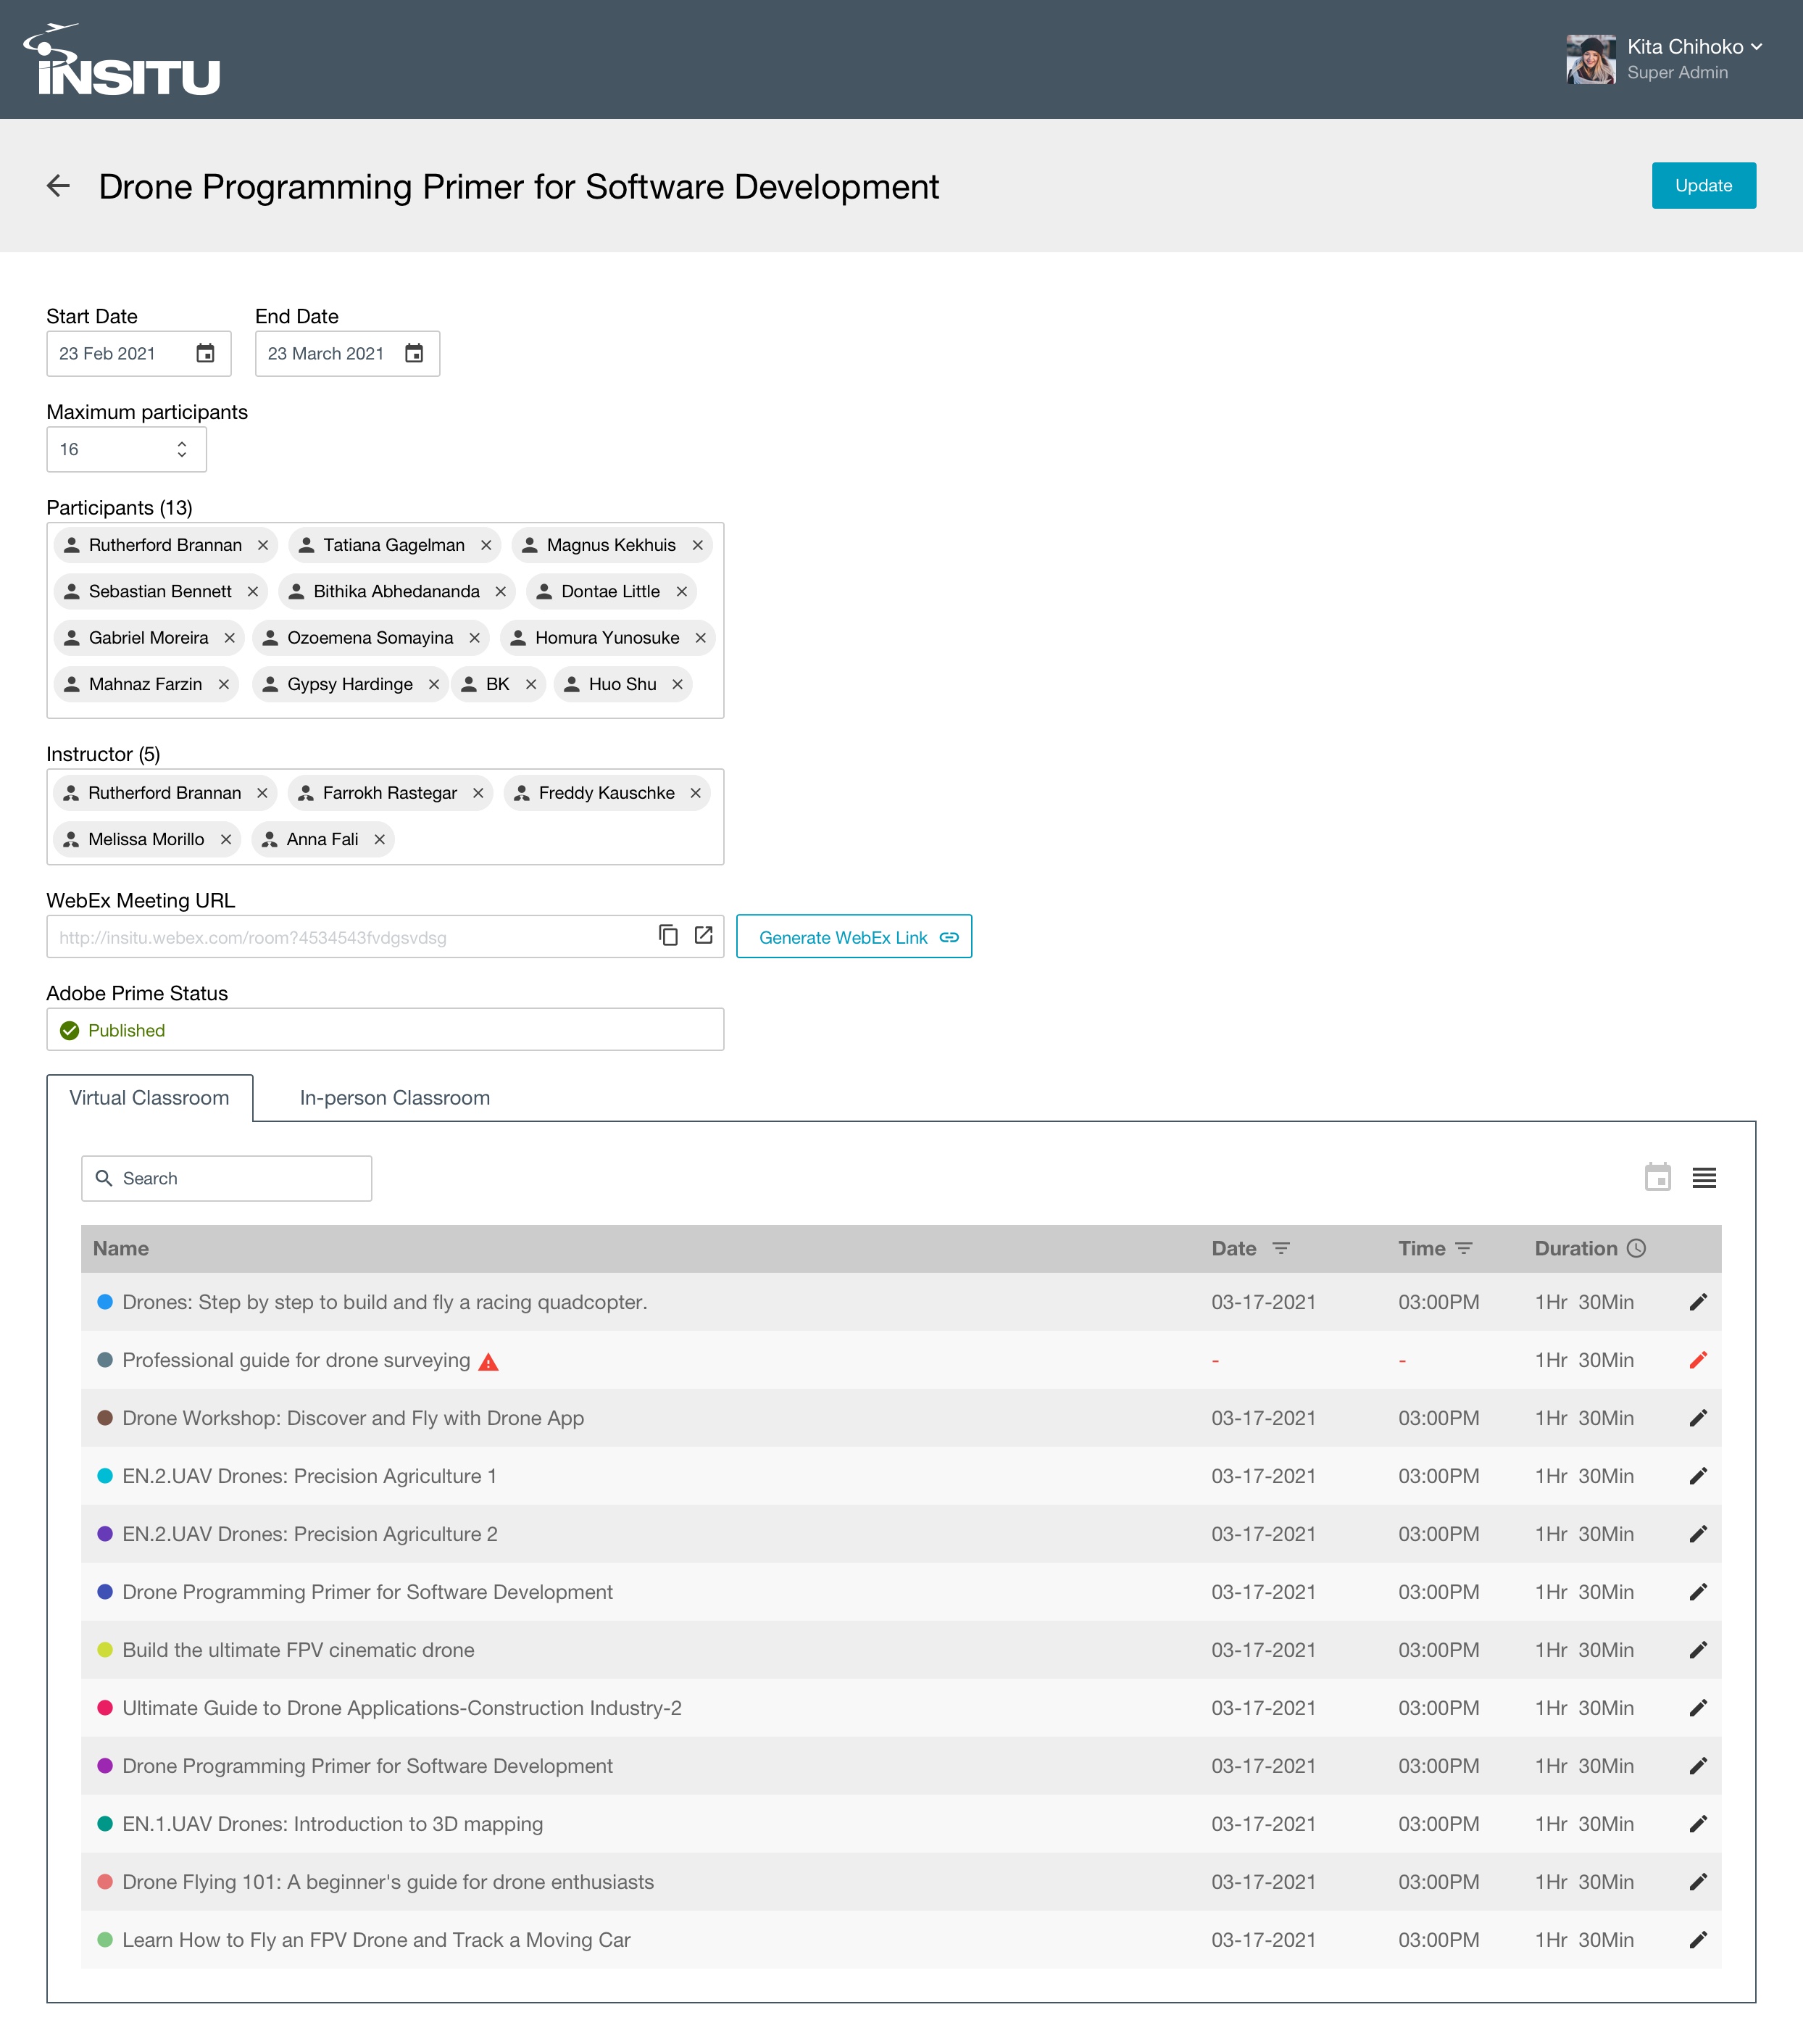The image size is (1803, 2044).
Task: Go back using the left arrow icon
Action: 58,186
